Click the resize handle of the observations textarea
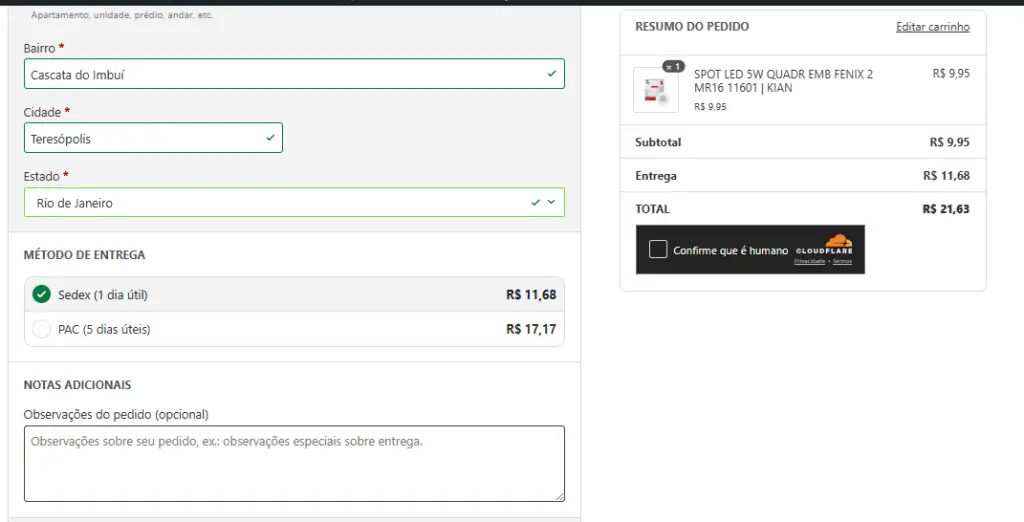The height and width of the screenshot is (522, 1024). click(x=559, y=496)
